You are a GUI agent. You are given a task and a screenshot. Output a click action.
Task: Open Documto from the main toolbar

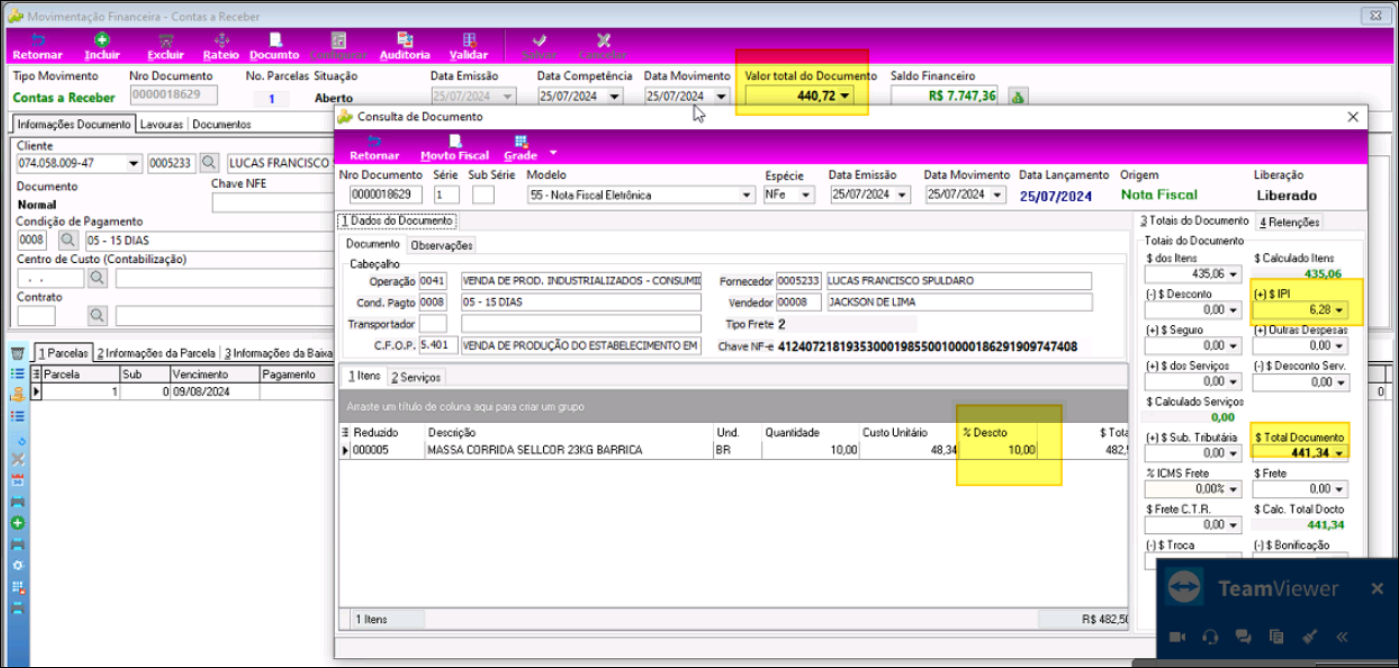point(274,46)
